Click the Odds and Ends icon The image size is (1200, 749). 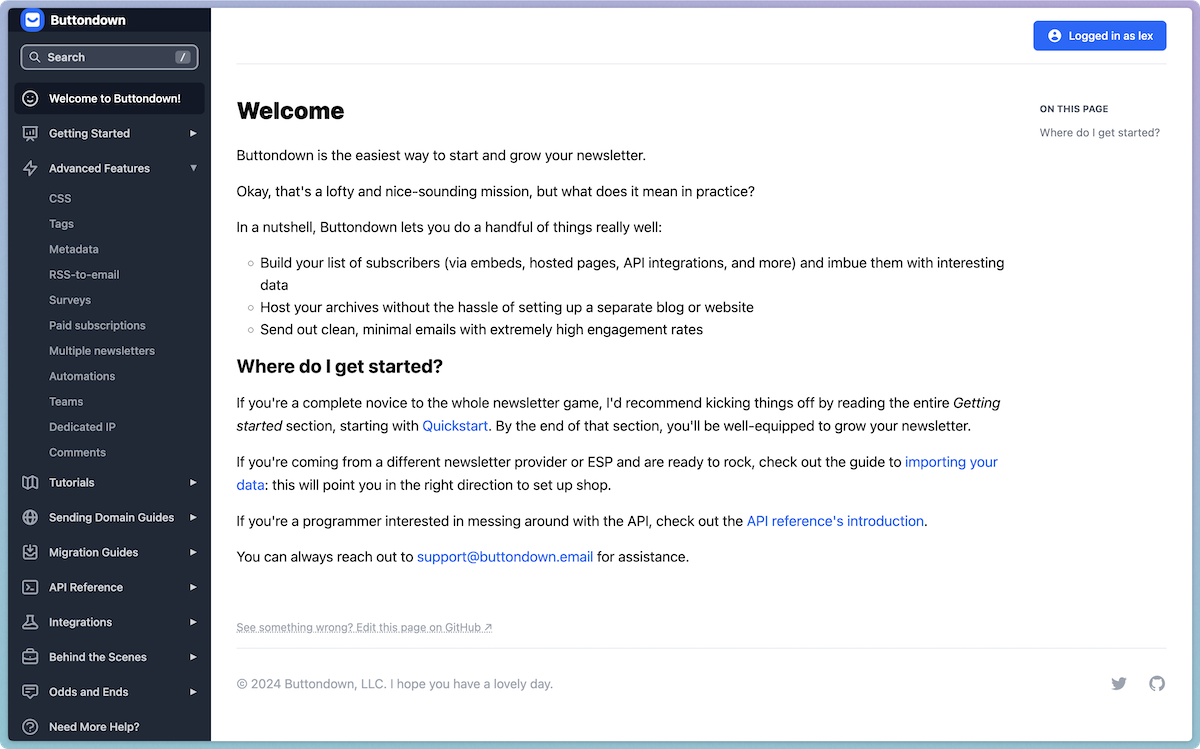[30, 691]
